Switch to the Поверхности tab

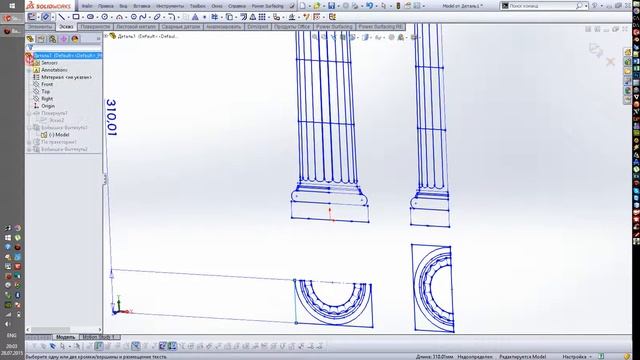95,27
